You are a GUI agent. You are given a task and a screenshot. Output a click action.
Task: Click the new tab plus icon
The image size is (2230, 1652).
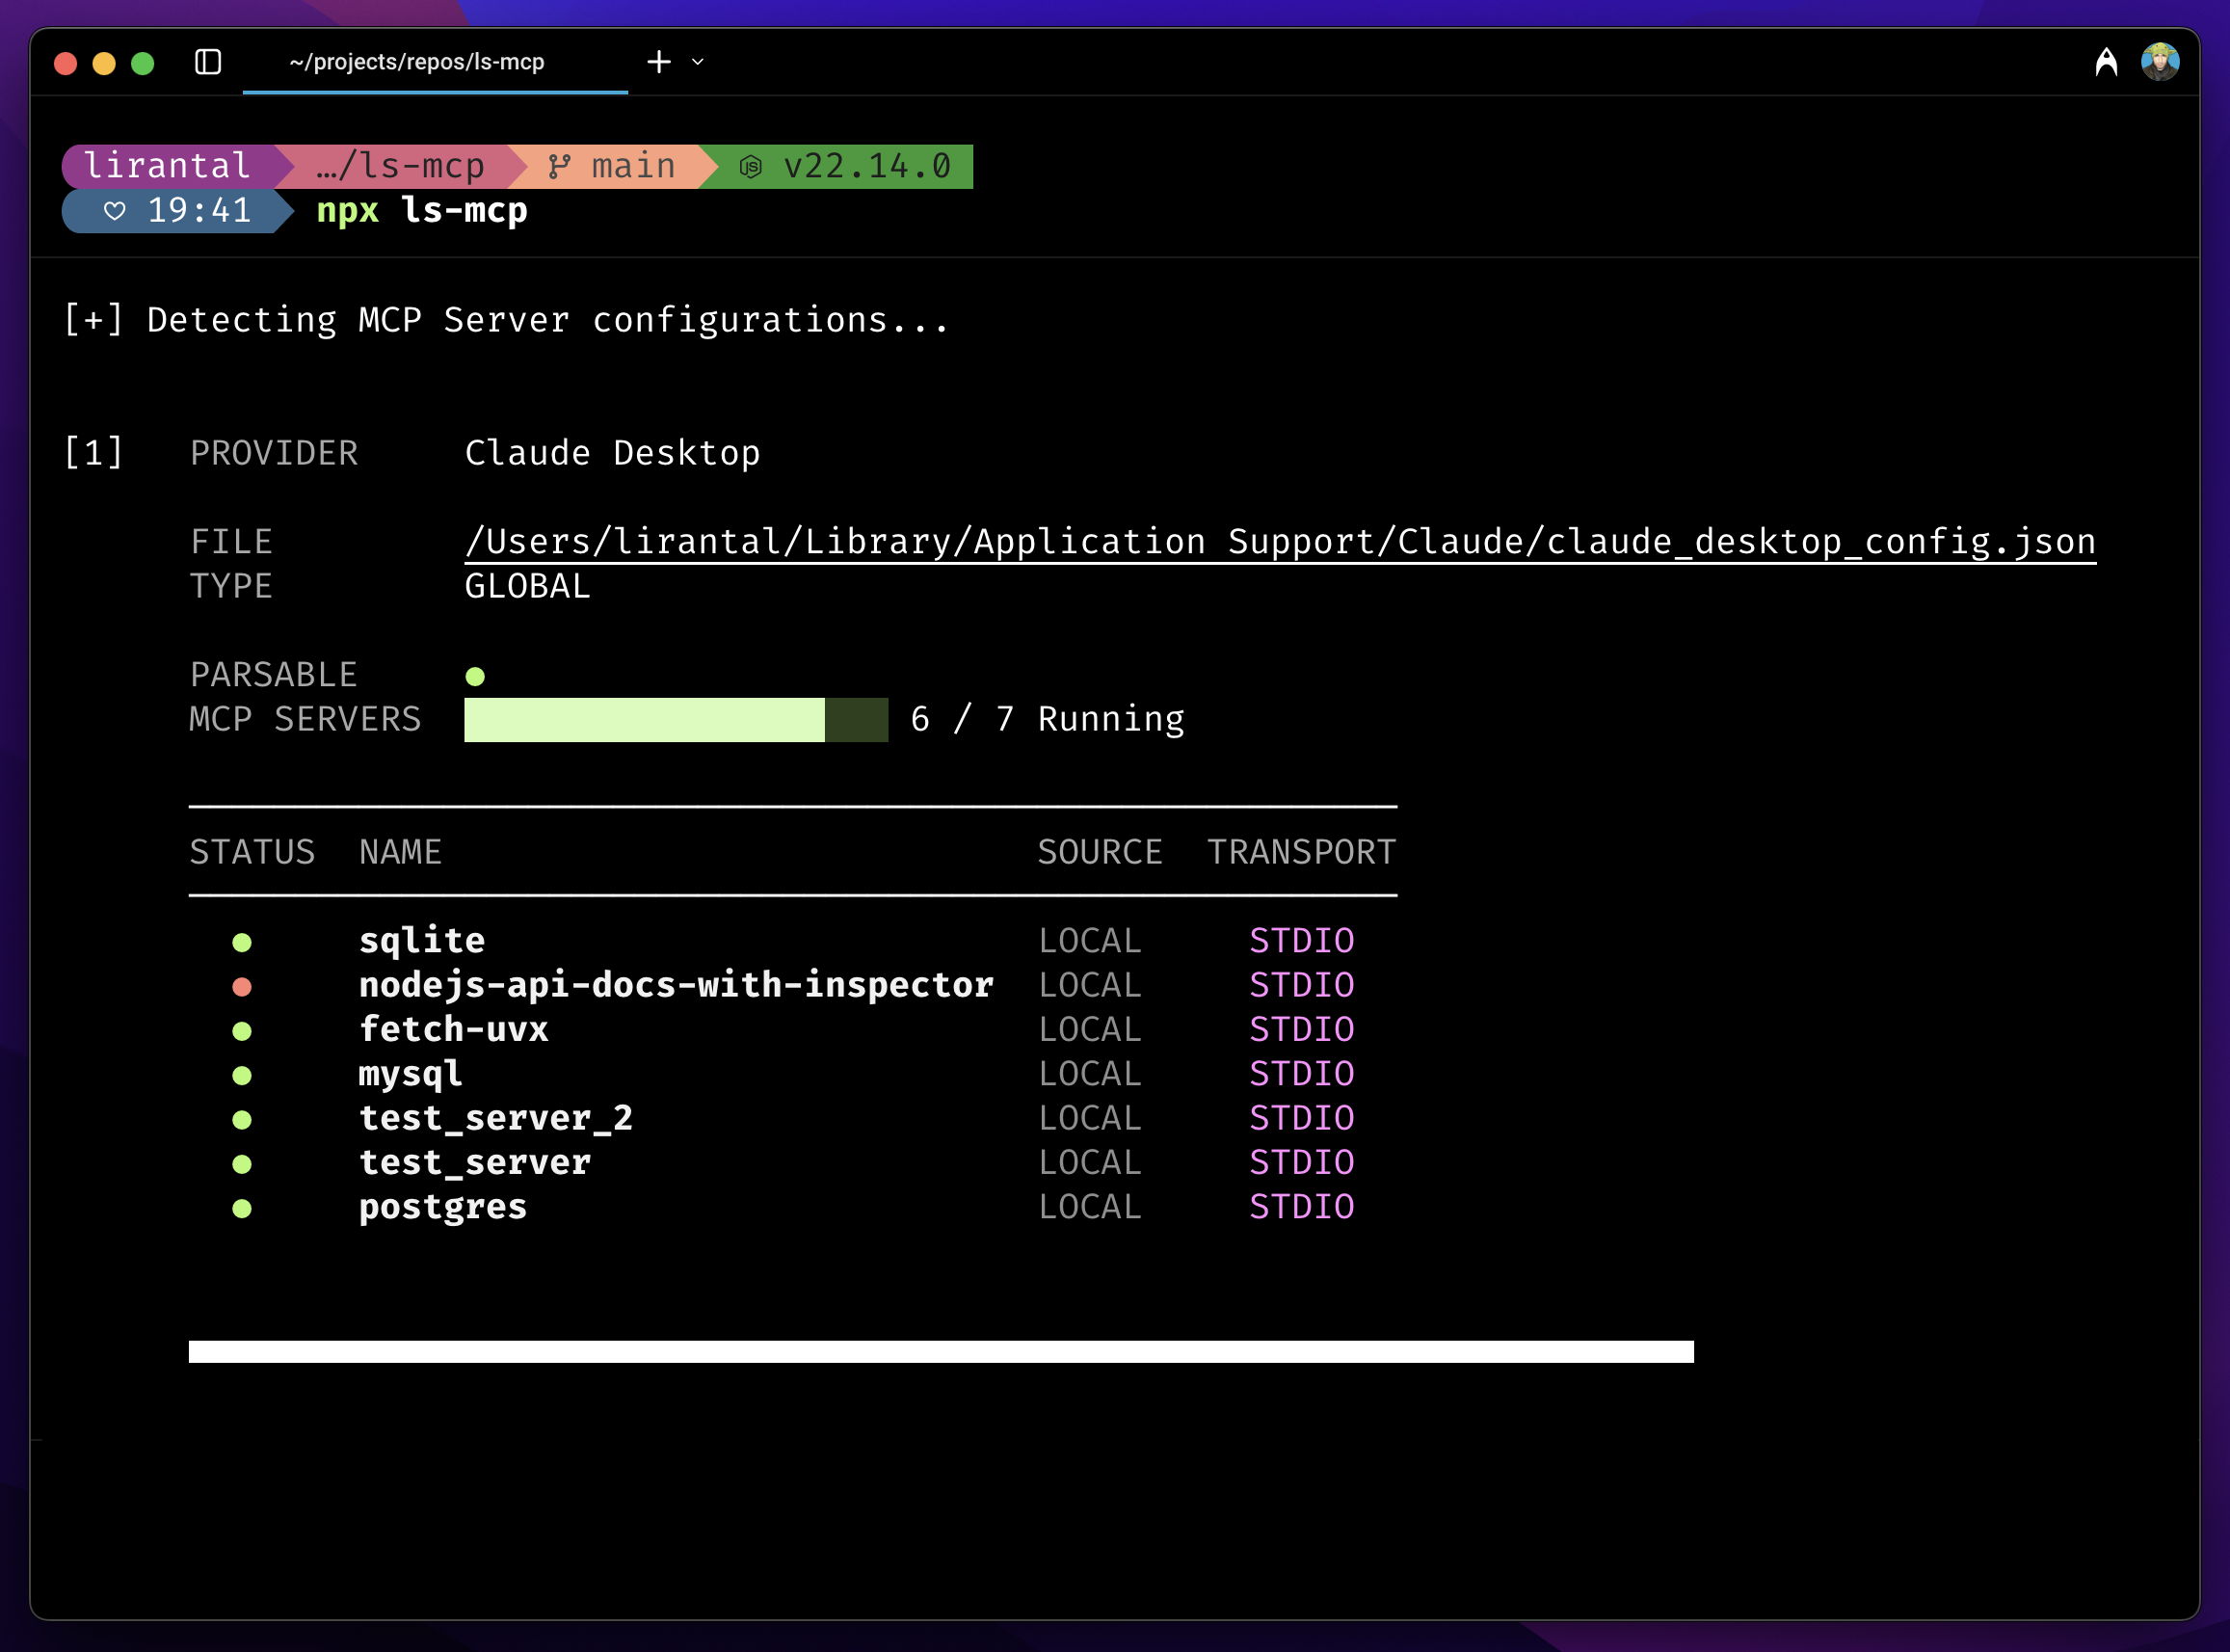tap(659, 62)
